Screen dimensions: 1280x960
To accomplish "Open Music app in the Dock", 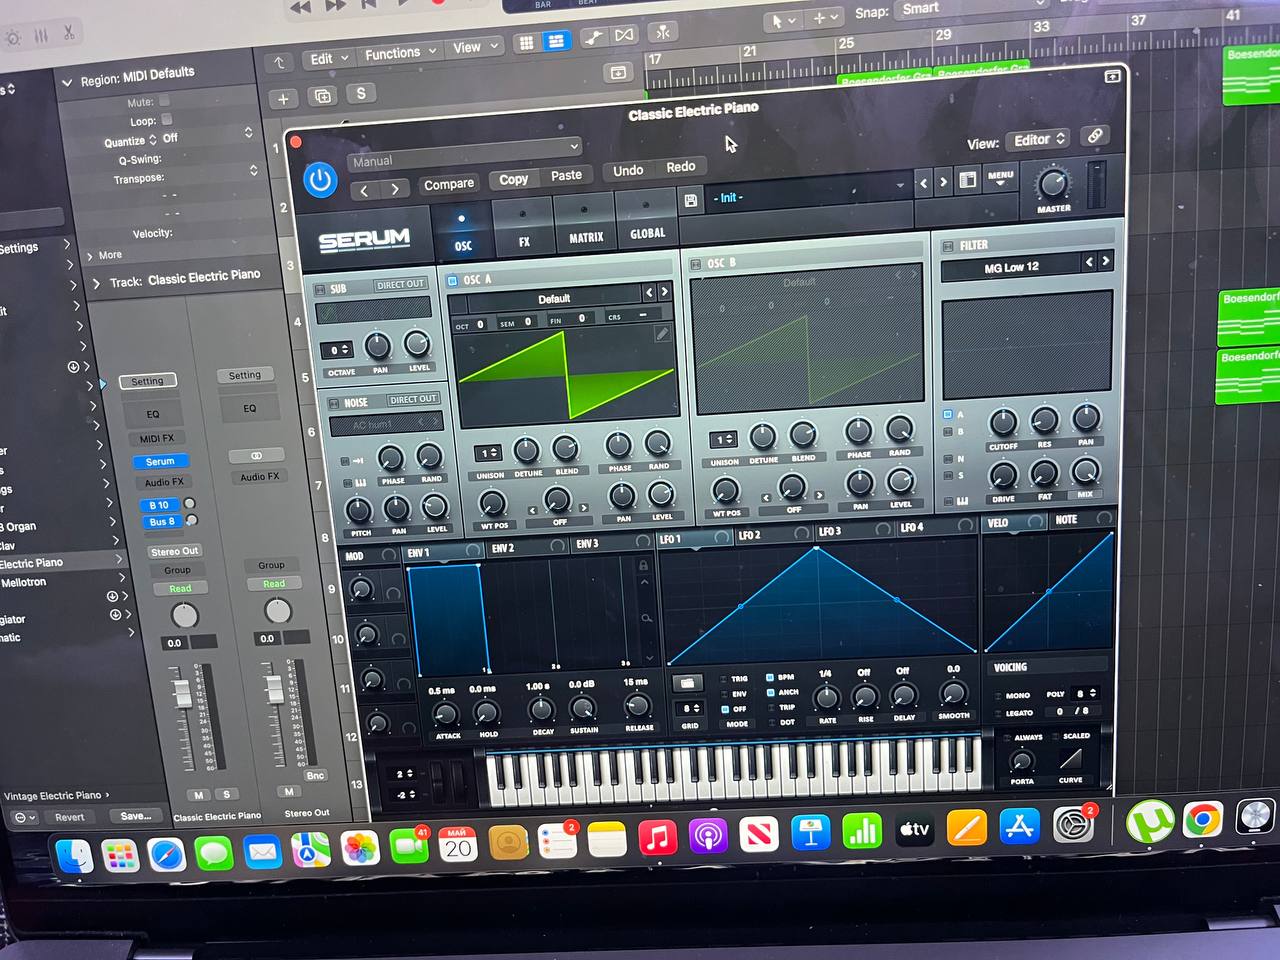I will [657, 836].
